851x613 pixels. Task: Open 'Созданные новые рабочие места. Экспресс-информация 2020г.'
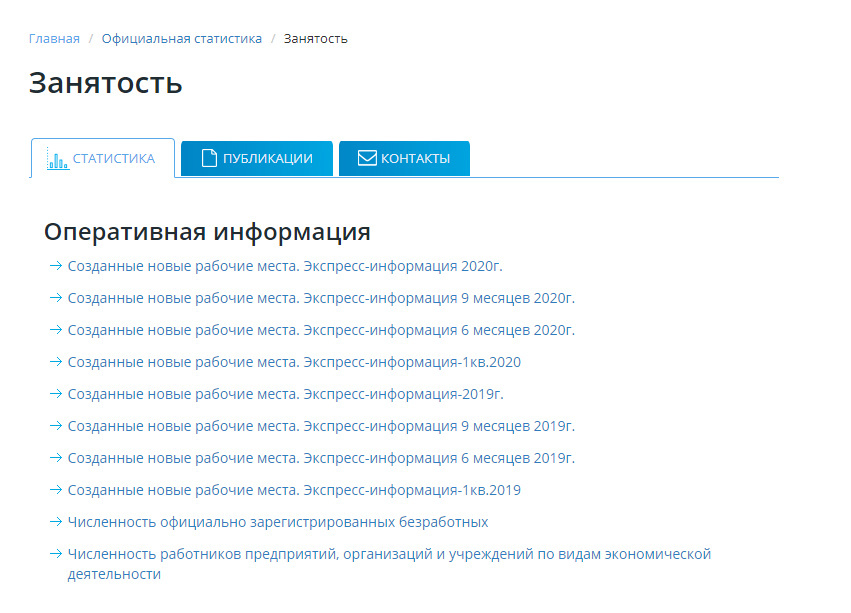[x=283, y=266]
